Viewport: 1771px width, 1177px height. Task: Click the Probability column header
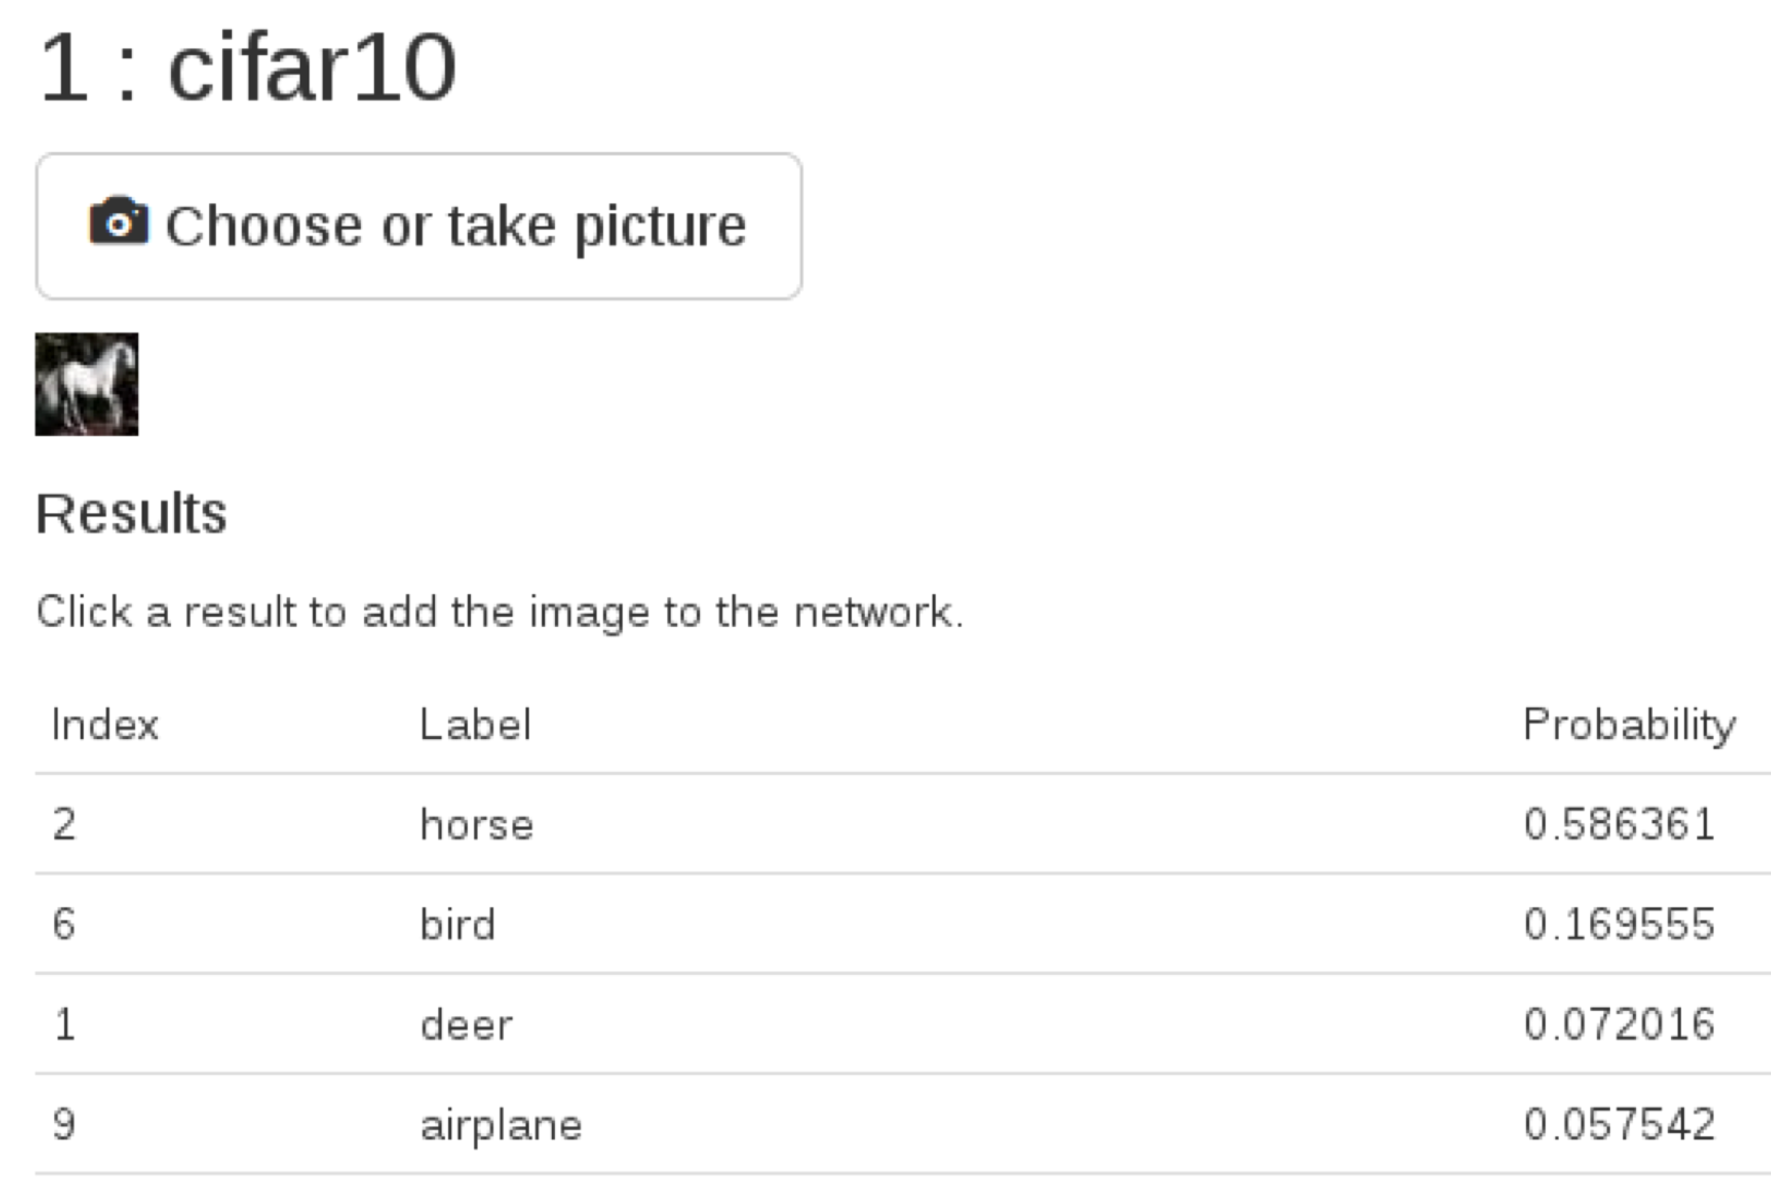click(1629, 725)
